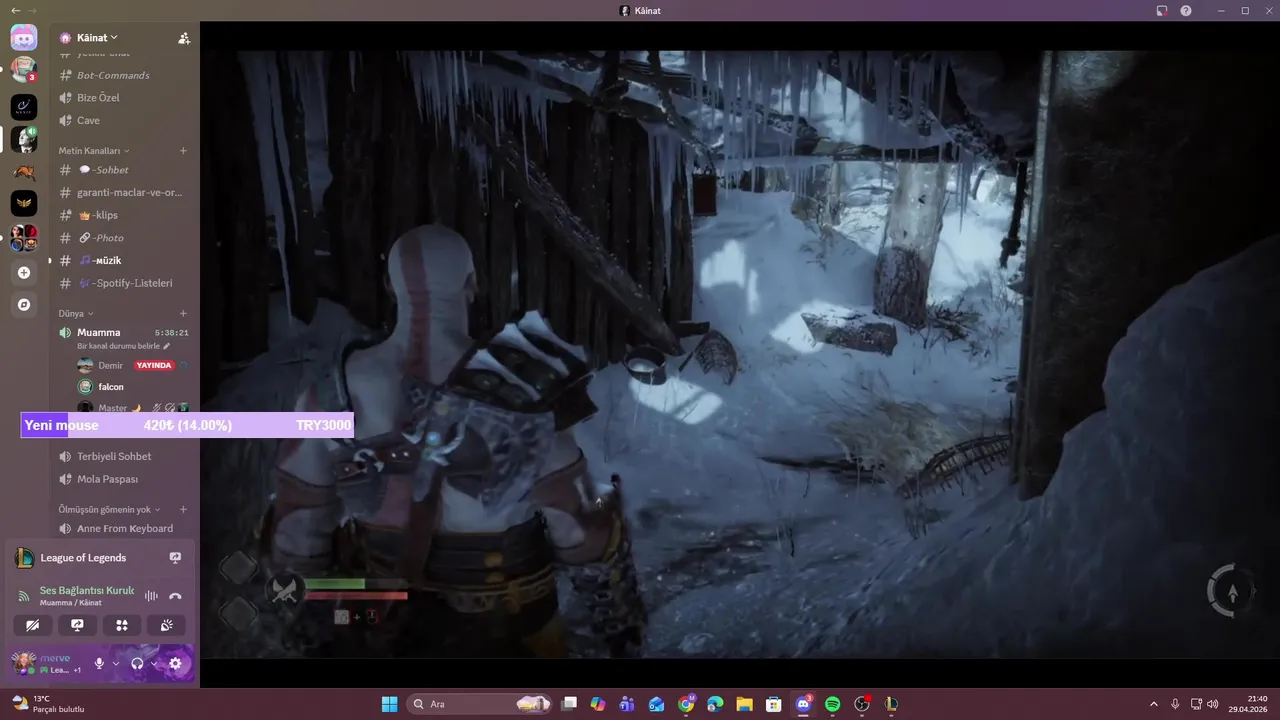Viewport: 1280px width, 720px height.
Task: Disconnect from voice with hang-up icon
Action: pyautogui.click(x=175, y=596)
